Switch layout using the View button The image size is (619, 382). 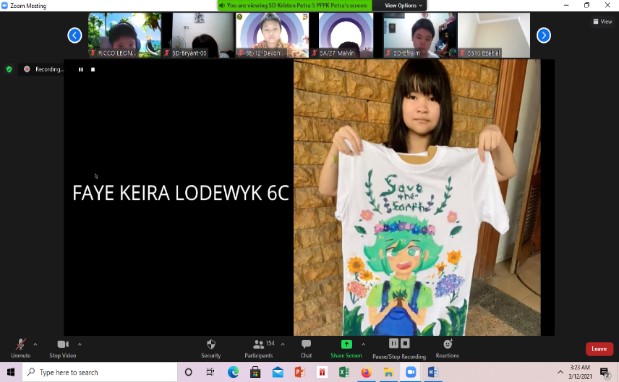click(x=602, y=22)
